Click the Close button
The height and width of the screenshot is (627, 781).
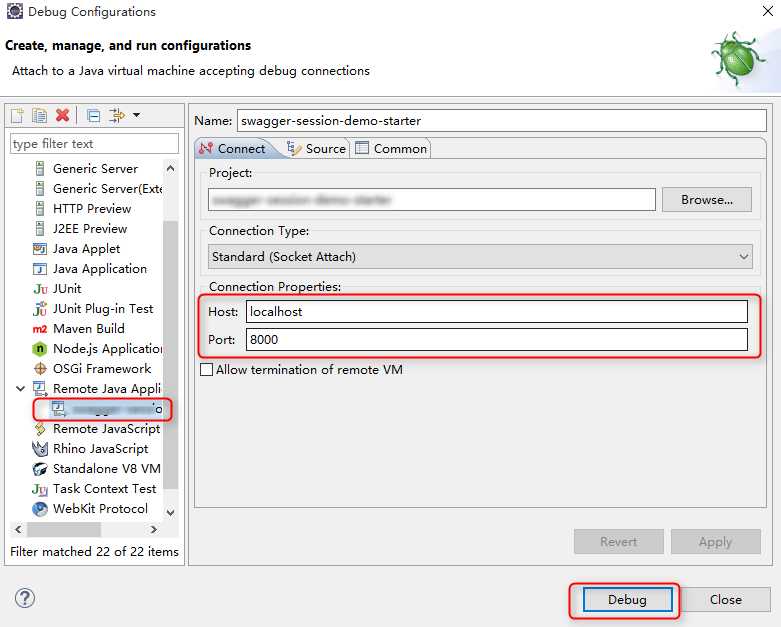(726, 600)
